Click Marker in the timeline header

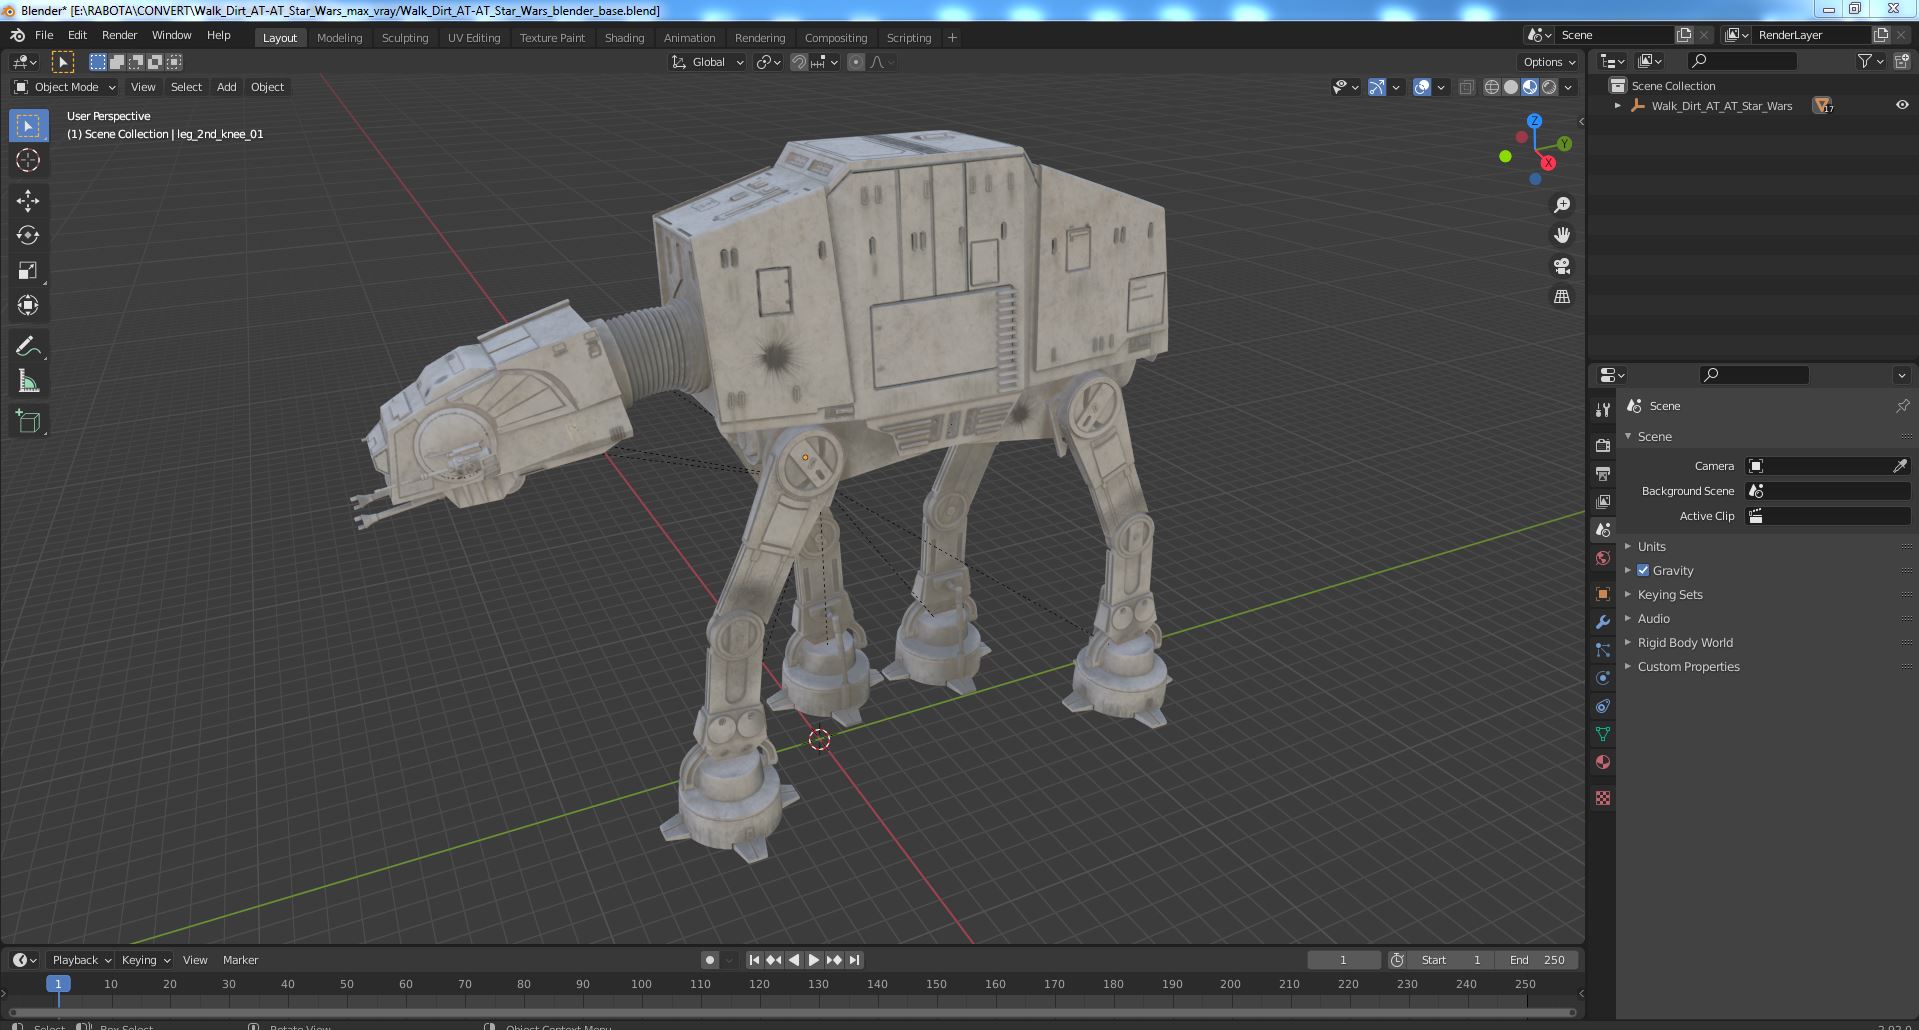click(x=240, y=960)
